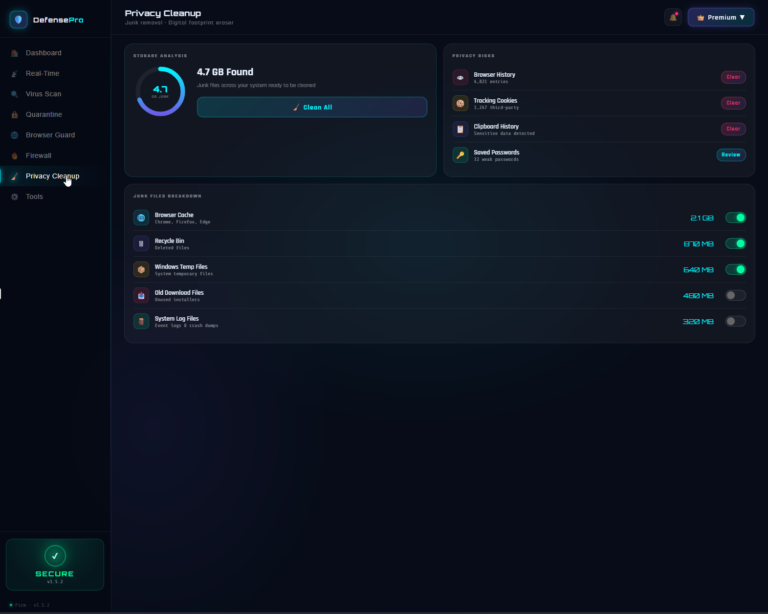
Task: Click the Recycle Bin trash icon
Action: [x=141, y=244]
